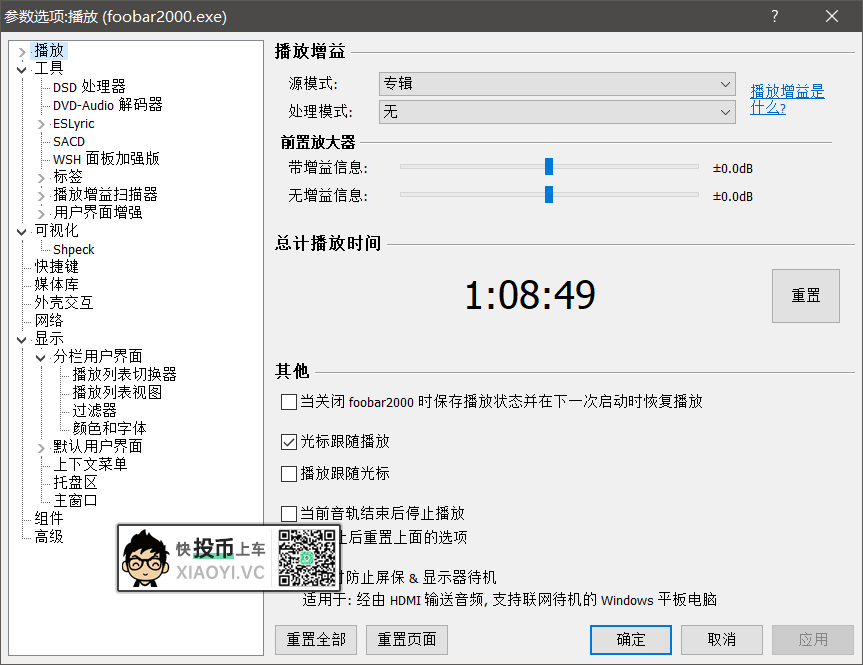Open the 播放列表切换器 page
This screenshot has height=665, width=863.
click(x=124, y=374)
